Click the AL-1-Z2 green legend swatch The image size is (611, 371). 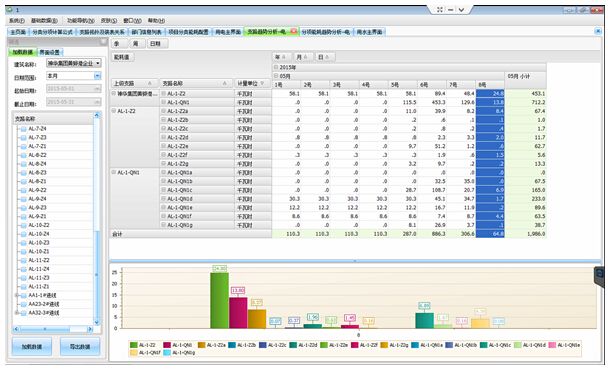(134, 345)
